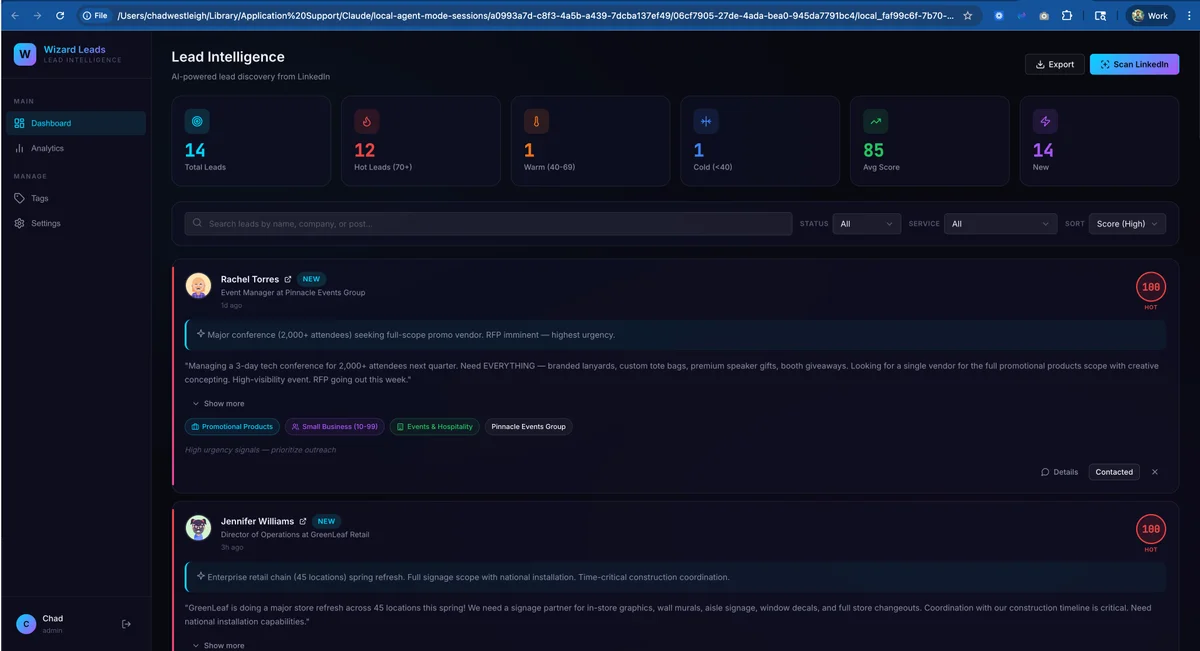This screenshot has height=651, width=1200.
Task: Expand Show more on Jennifer Williams' post
Action: click(218, 646)
